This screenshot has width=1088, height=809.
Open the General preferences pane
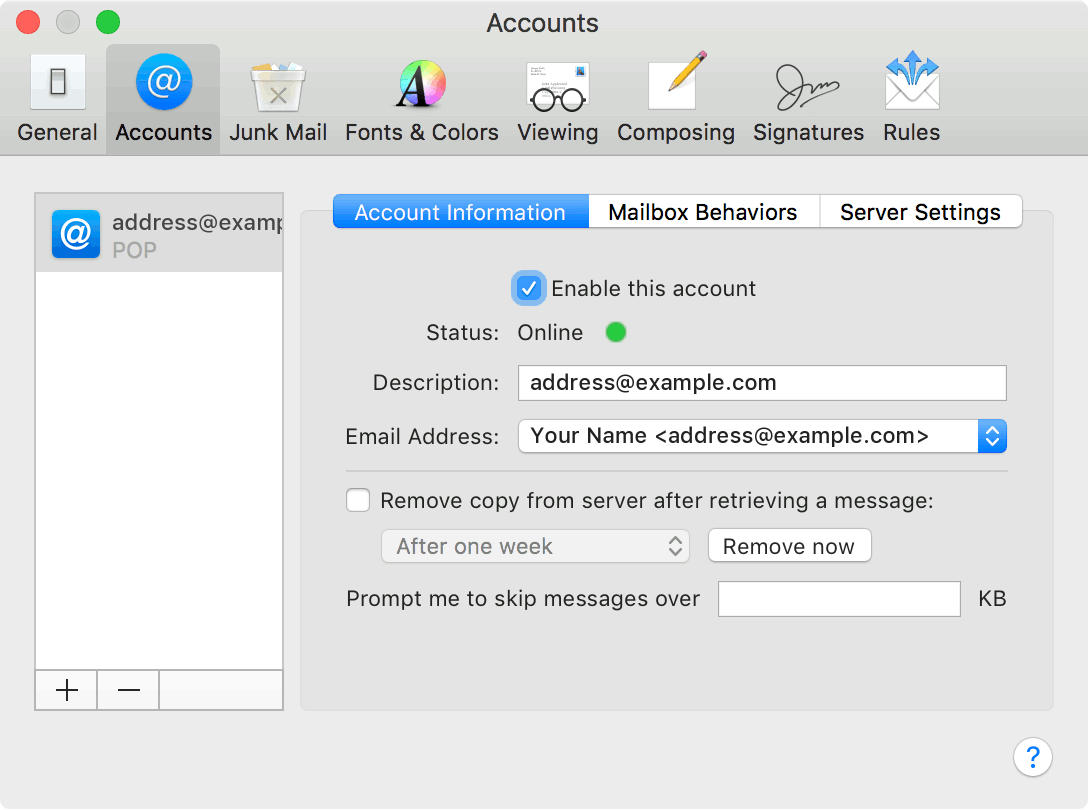57,97
